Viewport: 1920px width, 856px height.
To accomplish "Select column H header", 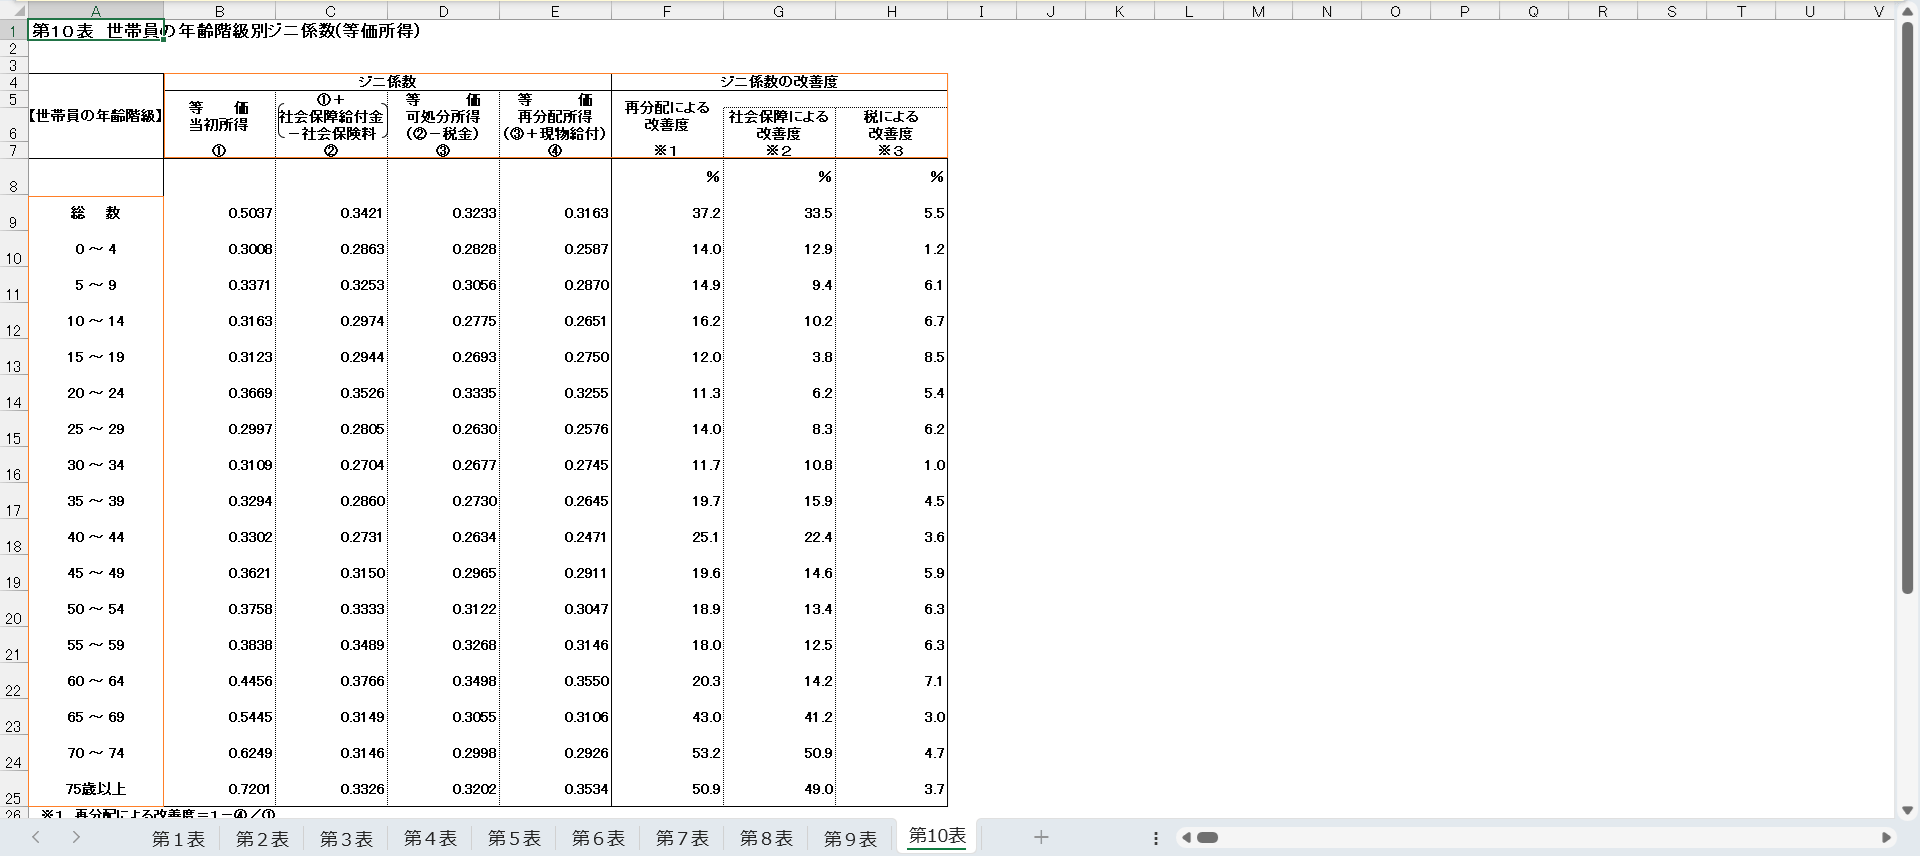I will [x=891, y=12].
